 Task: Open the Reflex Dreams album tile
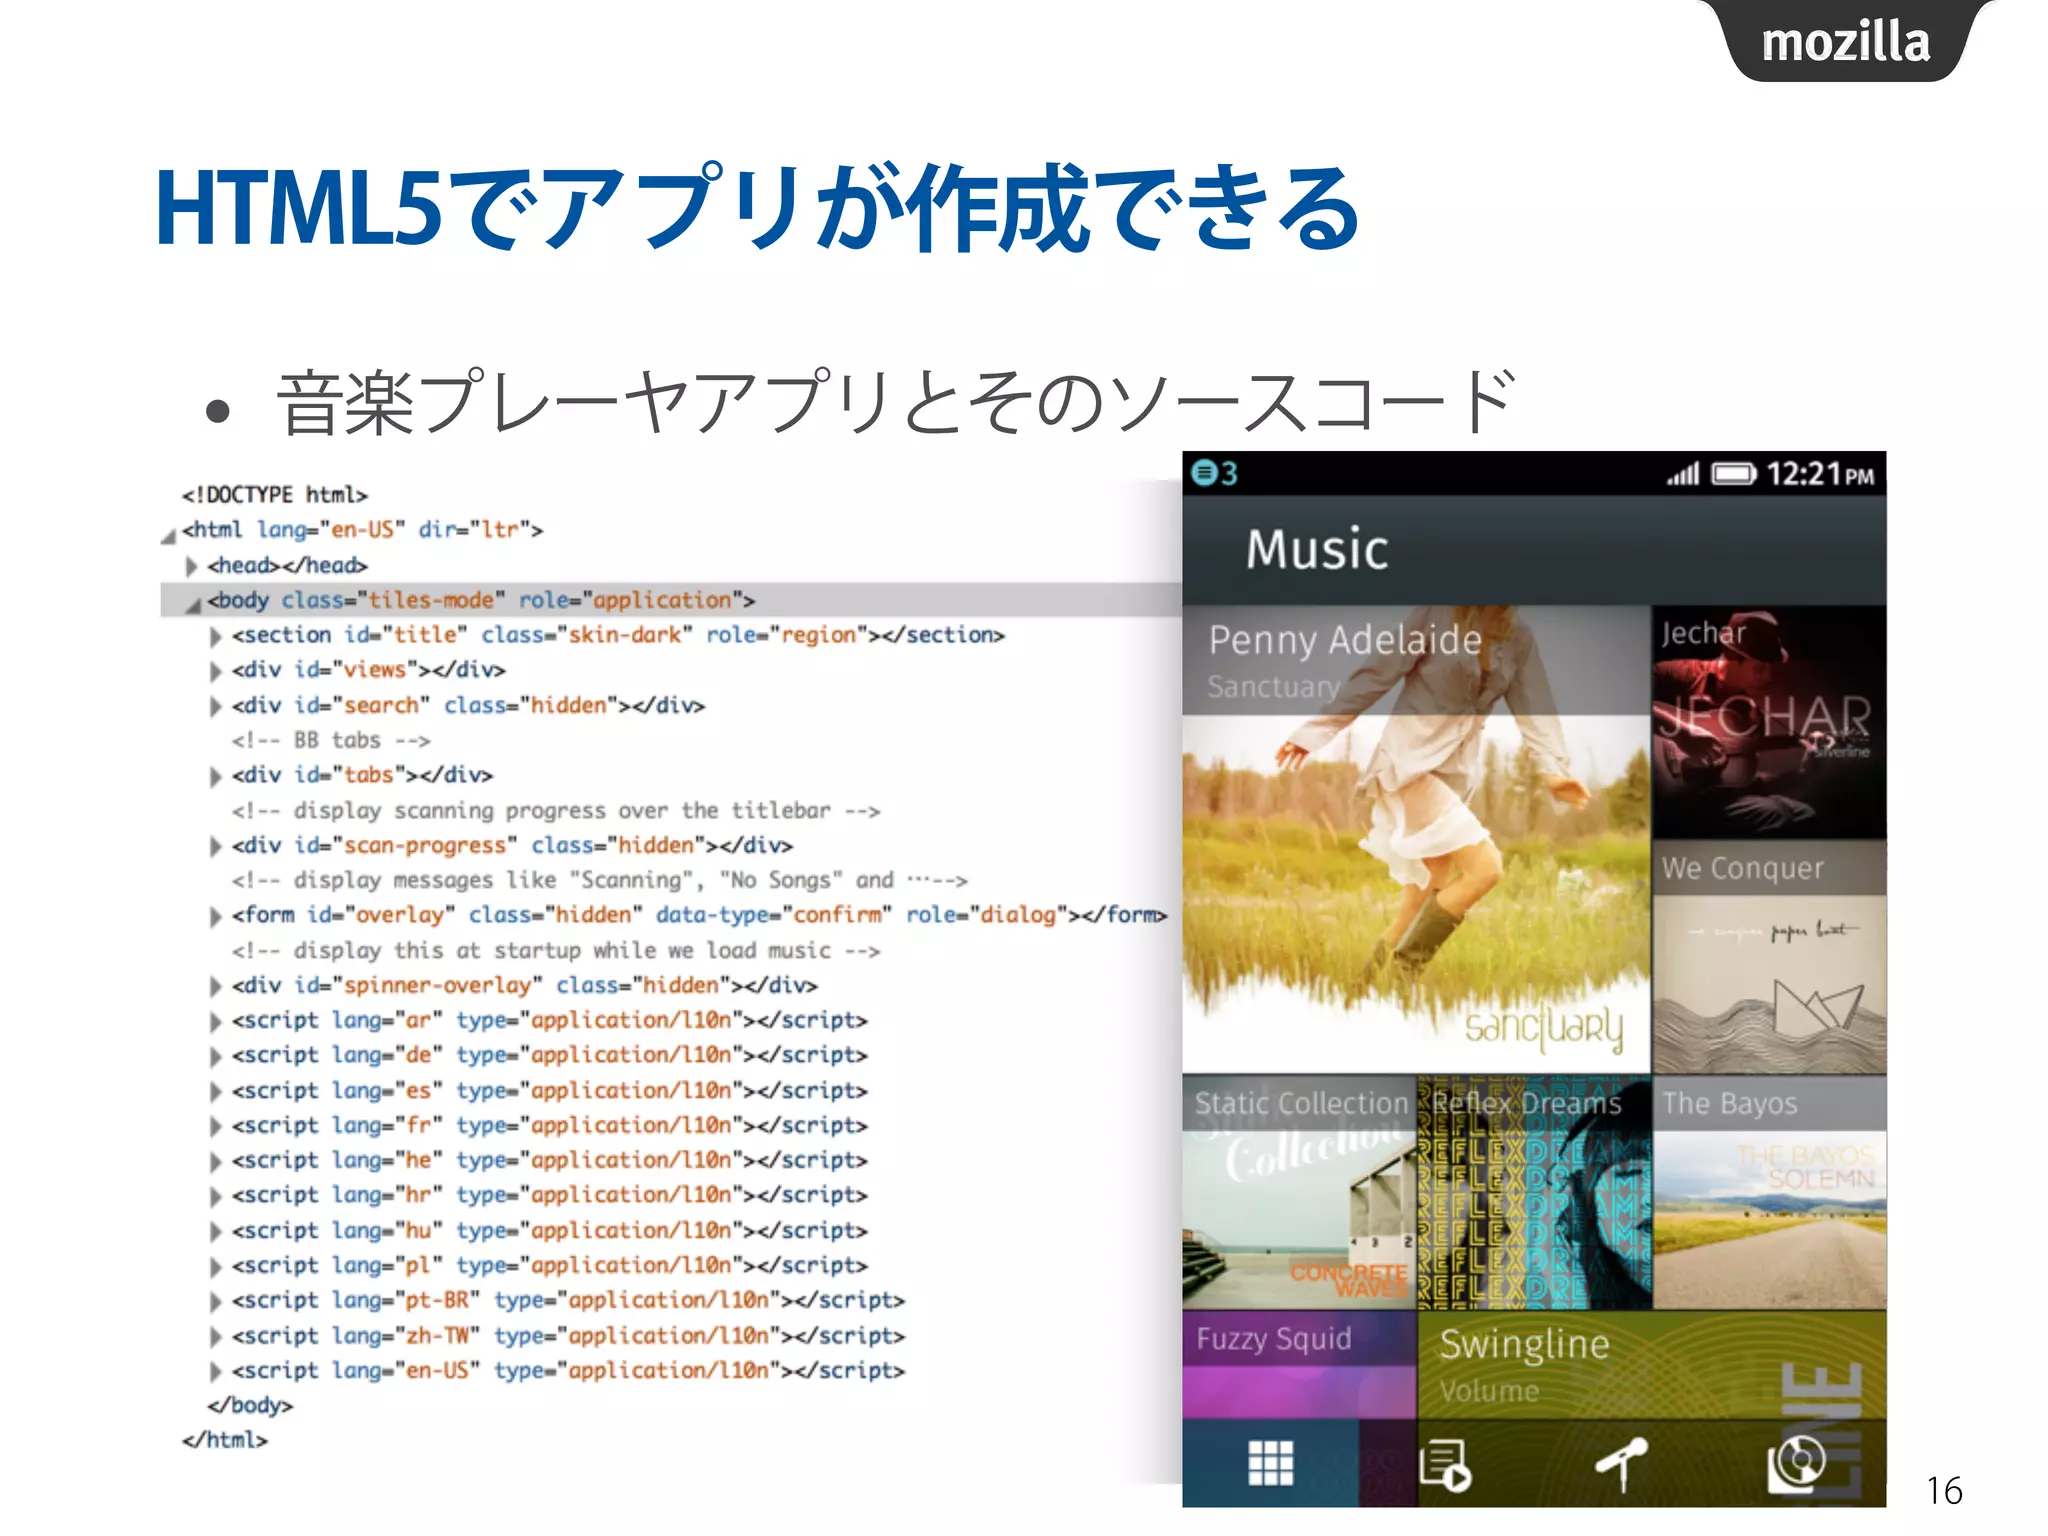click(1534, 1192)
